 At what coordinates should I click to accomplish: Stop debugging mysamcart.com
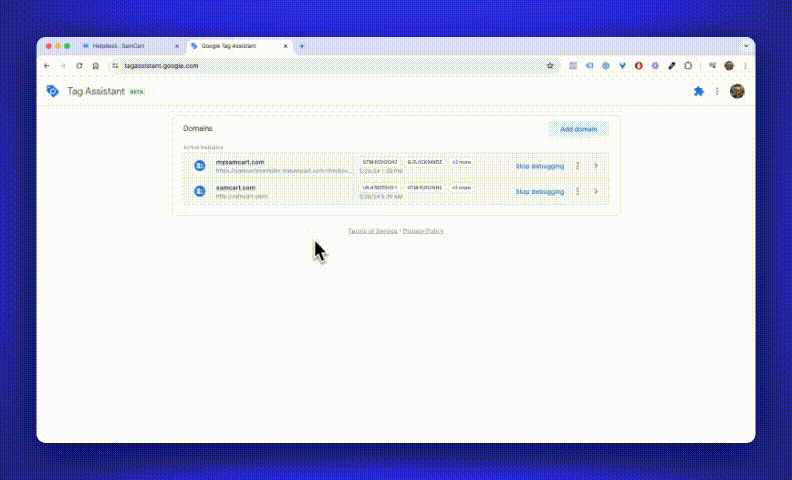539,166
